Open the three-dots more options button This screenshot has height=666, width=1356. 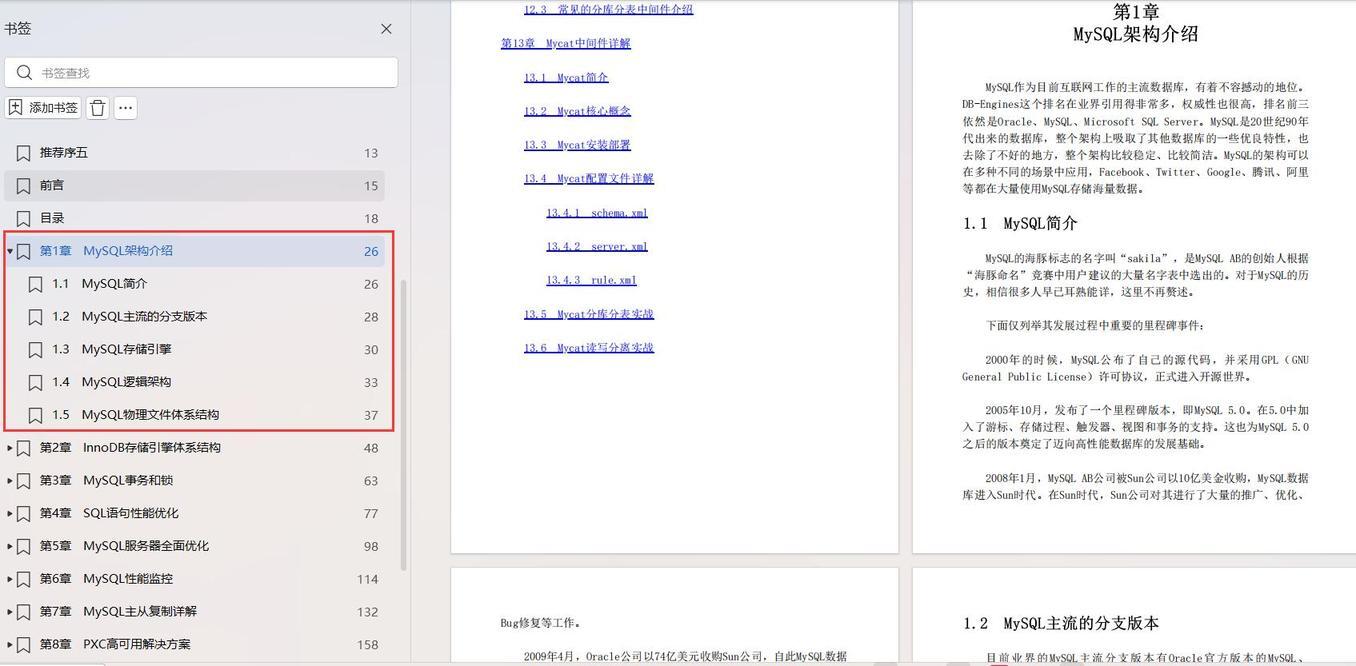pos(125,108)
